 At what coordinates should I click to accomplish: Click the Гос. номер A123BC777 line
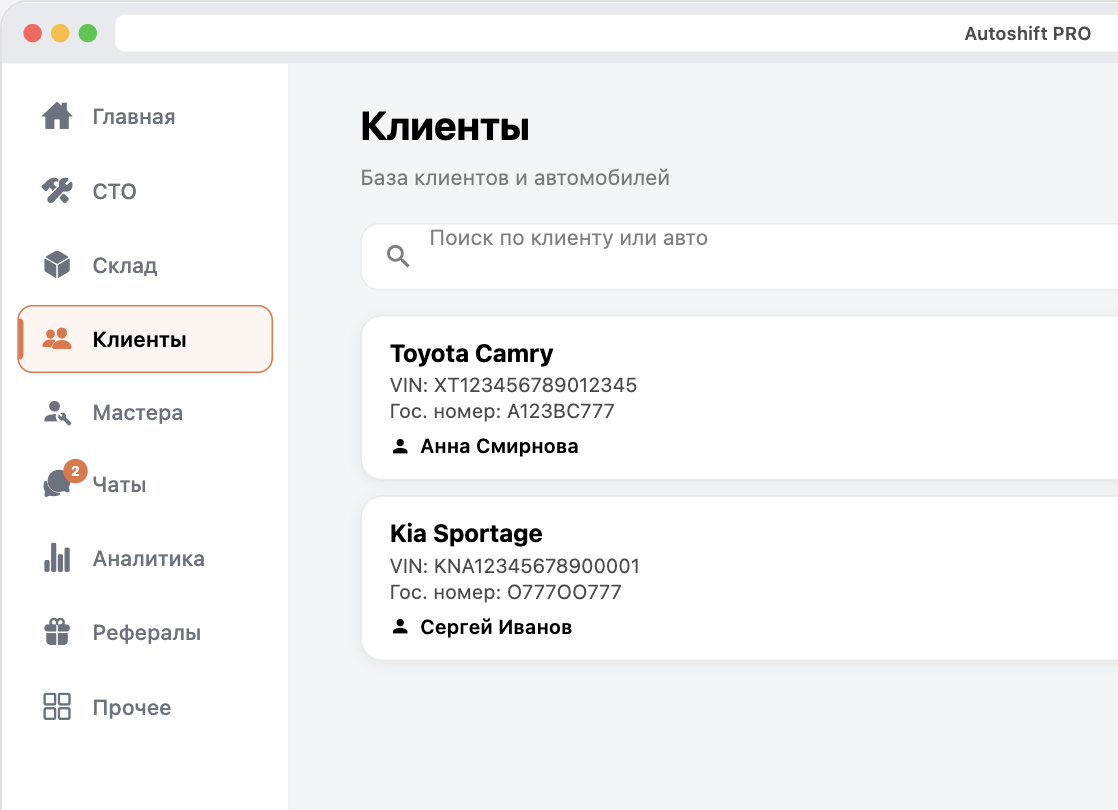click(502, 411)
